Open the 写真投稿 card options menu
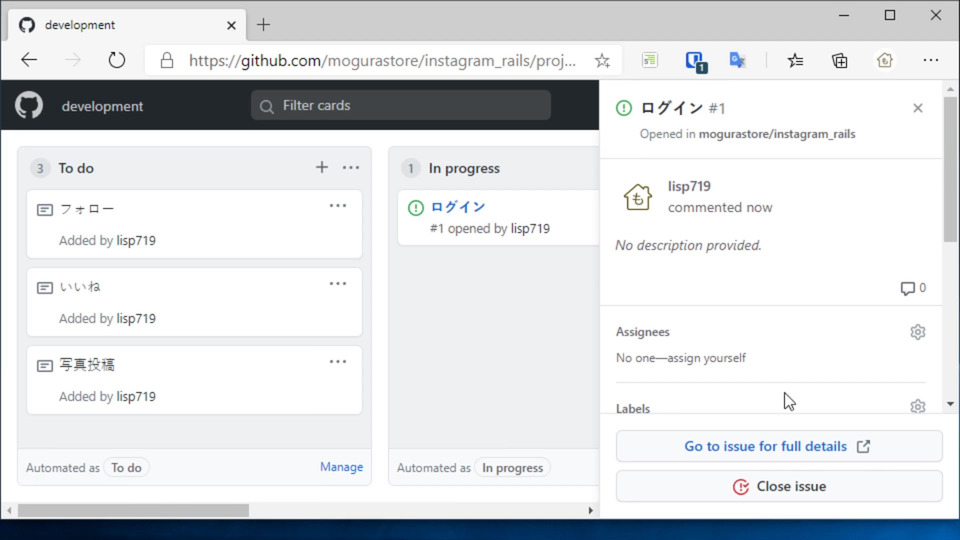960x540 pixels. (338, 362)
